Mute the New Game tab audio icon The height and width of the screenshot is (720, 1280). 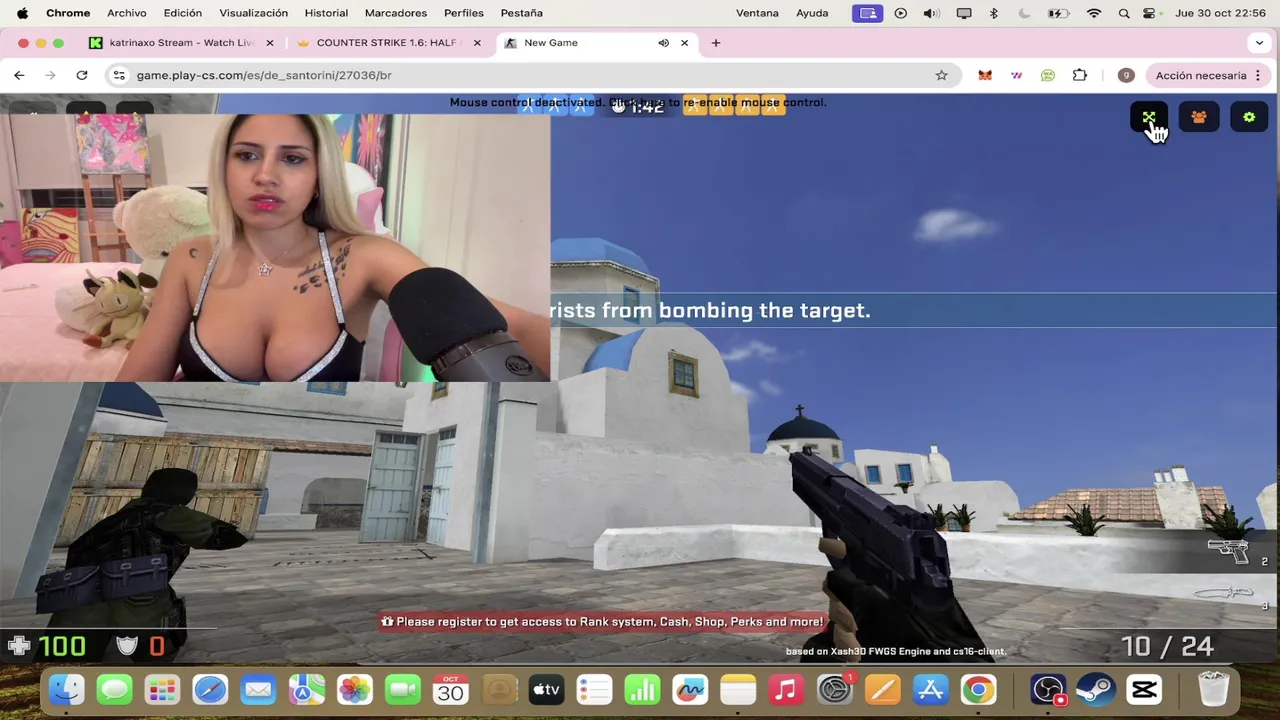(x=663, y=43)
